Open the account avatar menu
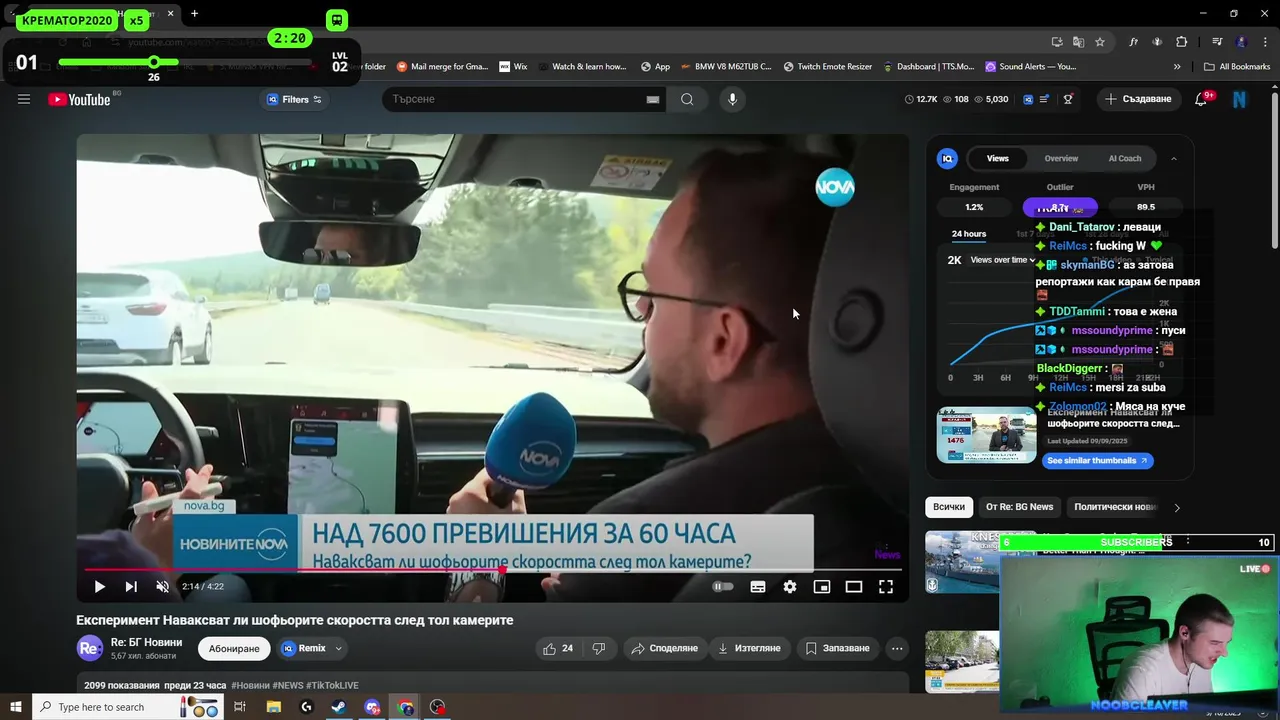Viewport: 1280px width, 720px height. 1240,99
